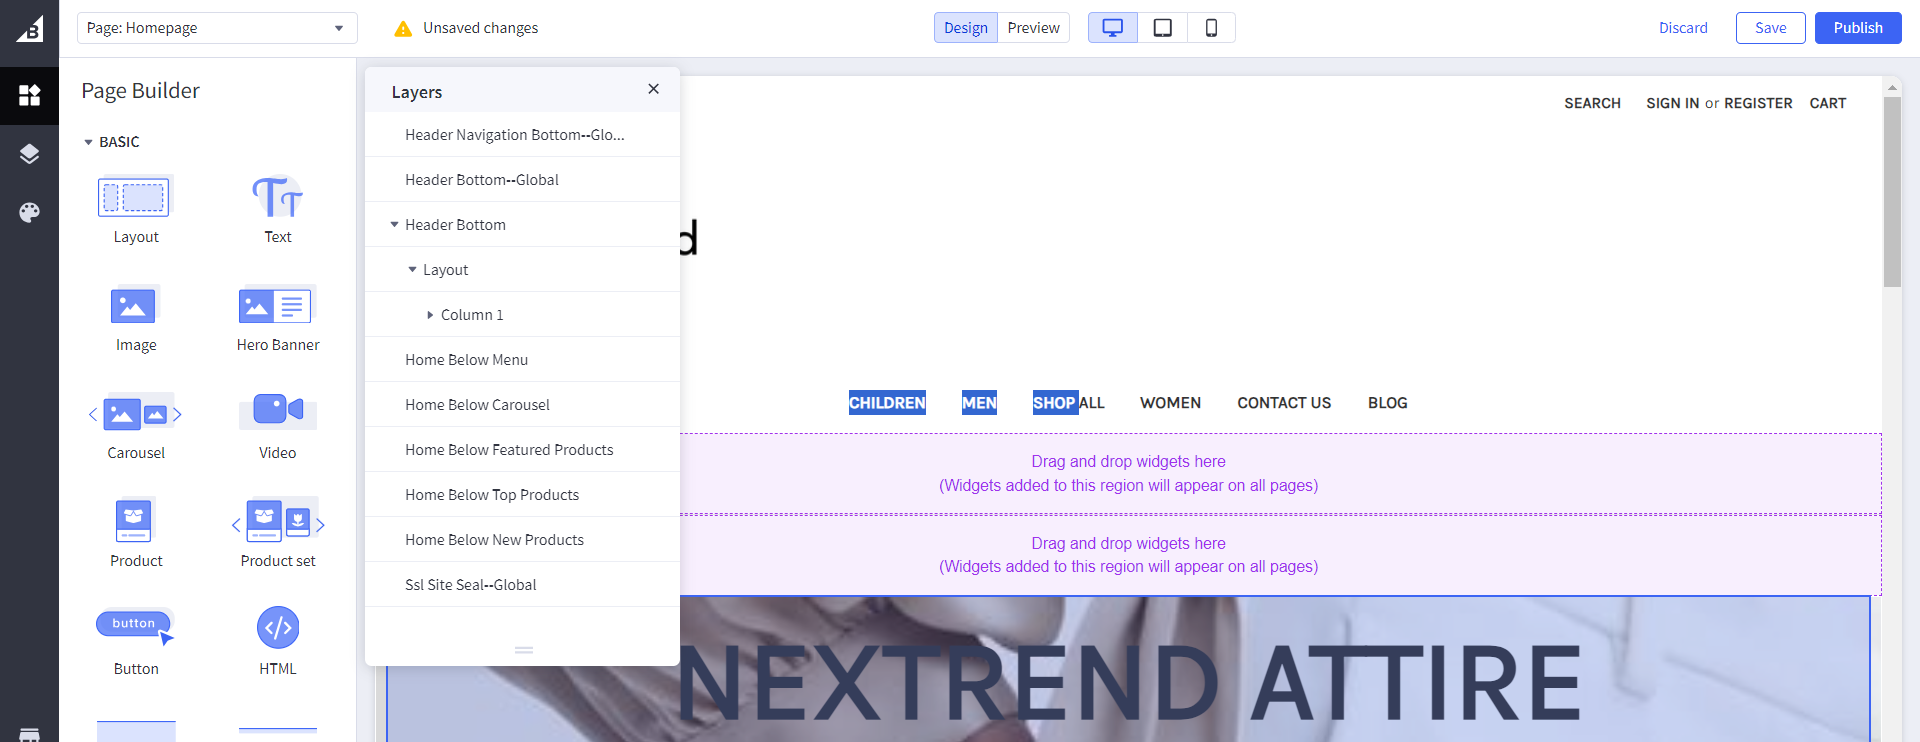Collapse the Layout layer

pyautogui.click(x=412, y=270)
